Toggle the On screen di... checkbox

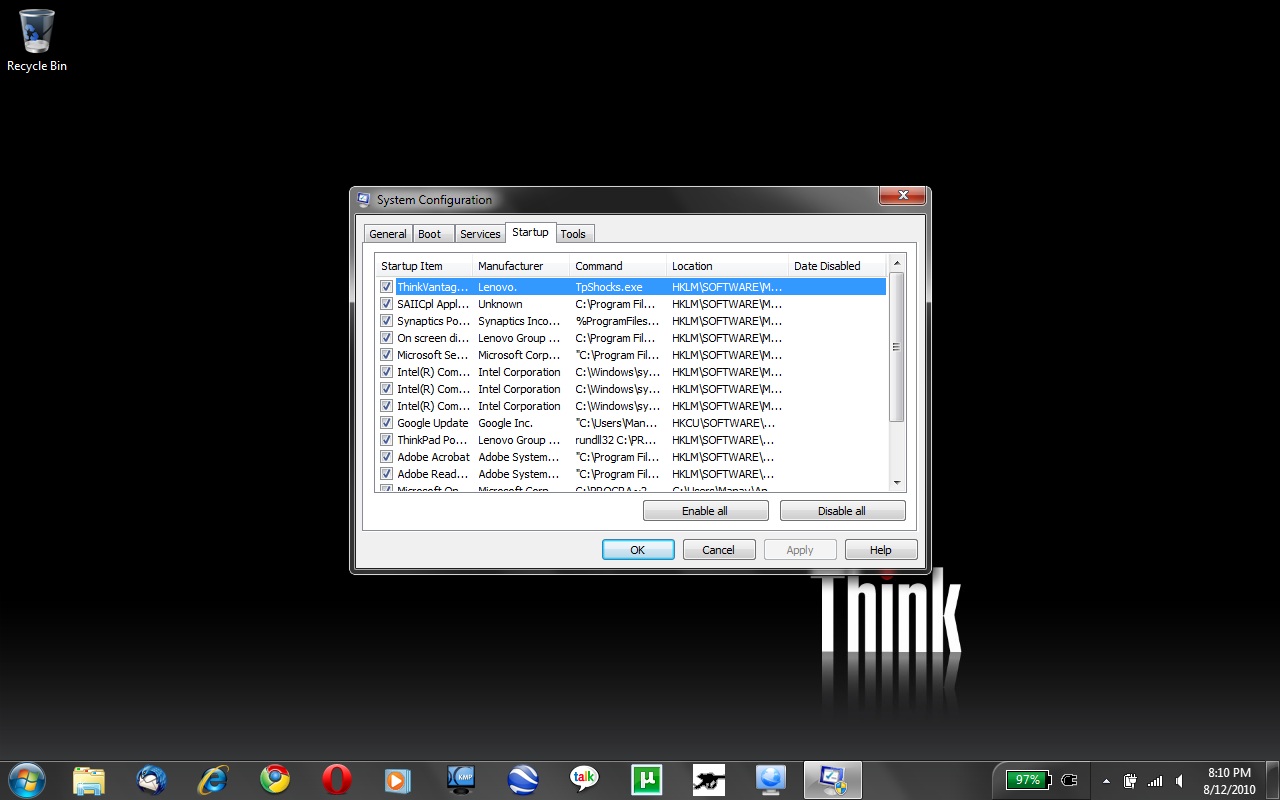click(386, 338)
